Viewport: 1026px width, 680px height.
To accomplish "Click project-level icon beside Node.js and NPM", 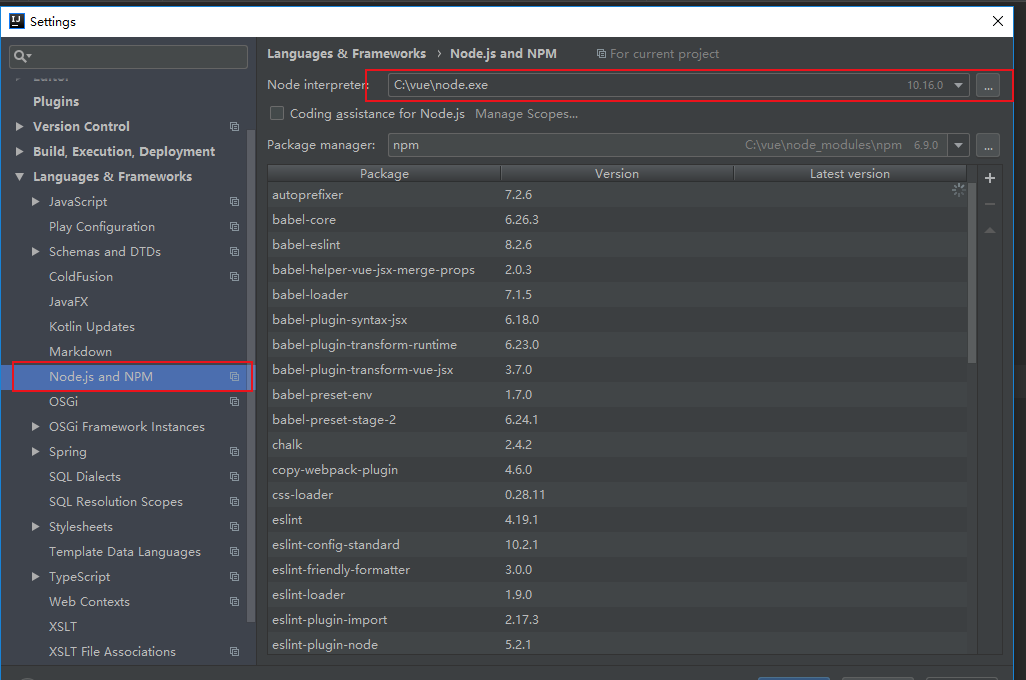I will click(234, 377).
